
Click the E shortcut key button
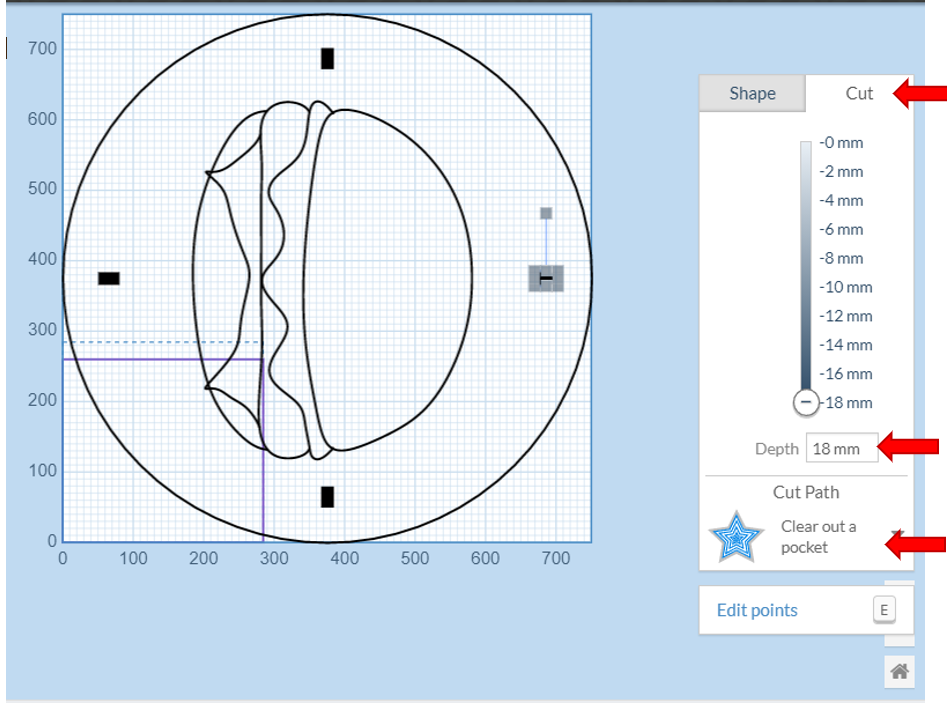pos(884,610)
